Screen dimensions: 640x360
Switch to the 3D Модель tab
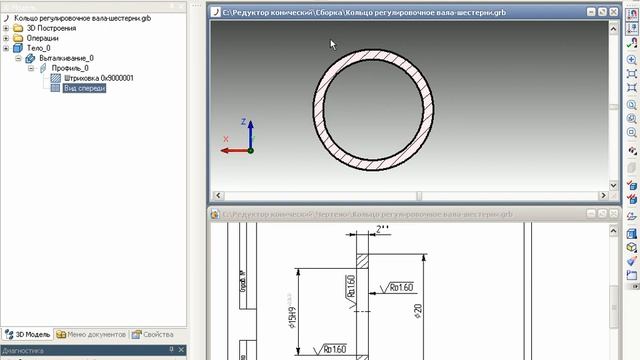(27, 334)
